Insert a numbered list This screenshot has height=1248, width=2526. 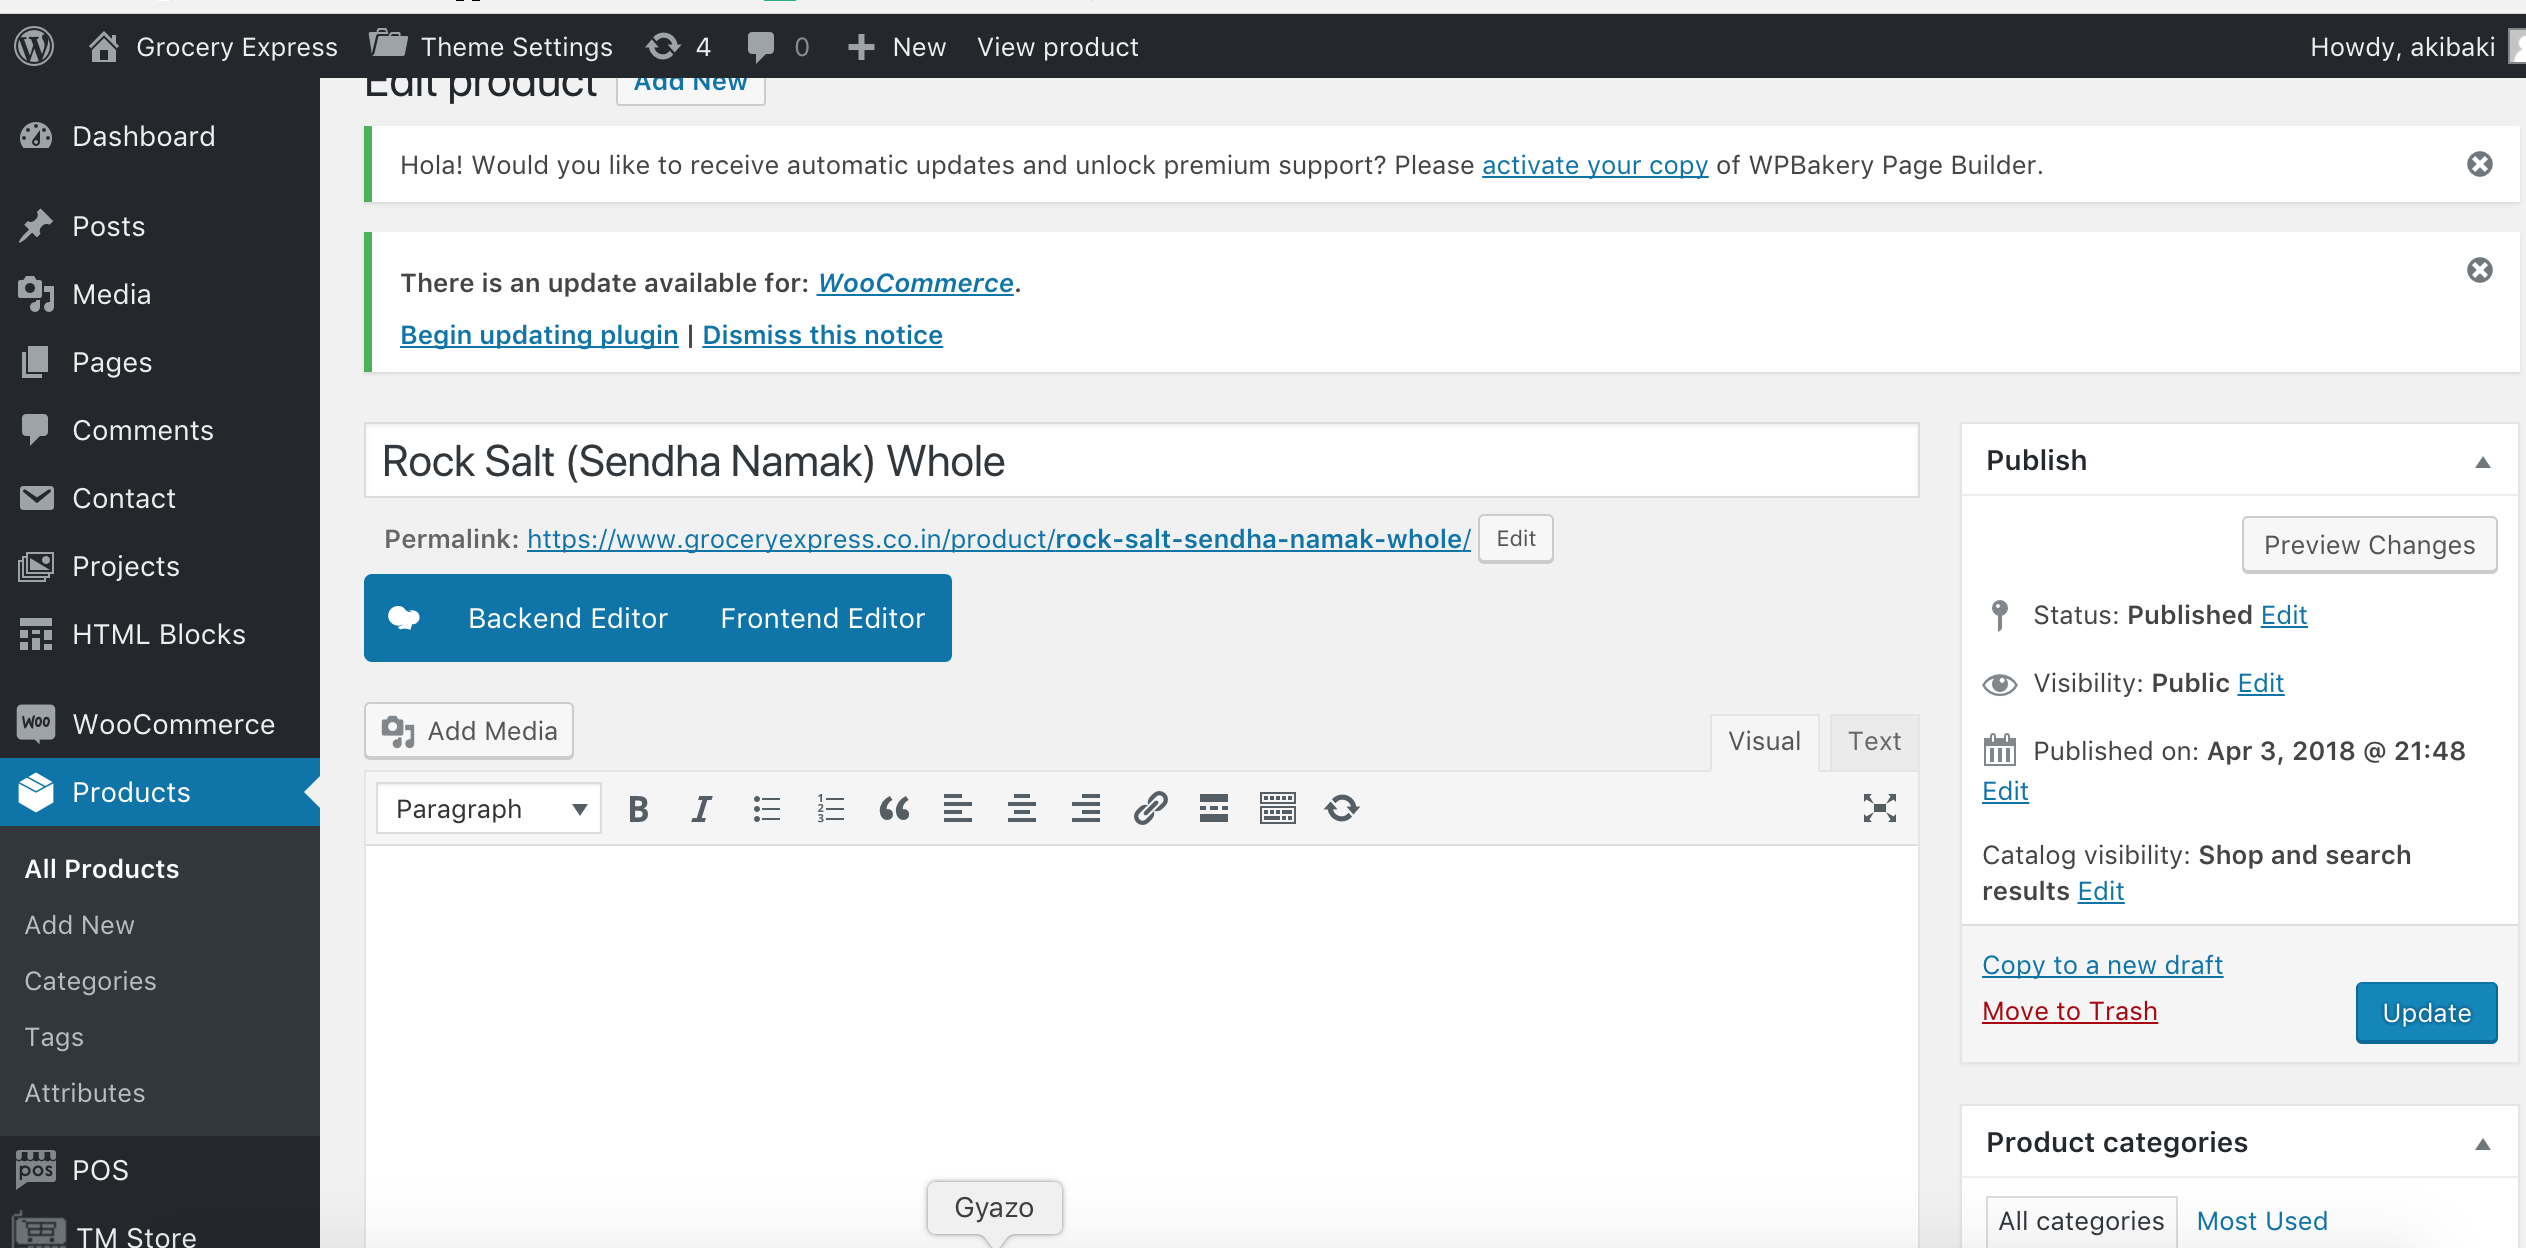[830, 808]
